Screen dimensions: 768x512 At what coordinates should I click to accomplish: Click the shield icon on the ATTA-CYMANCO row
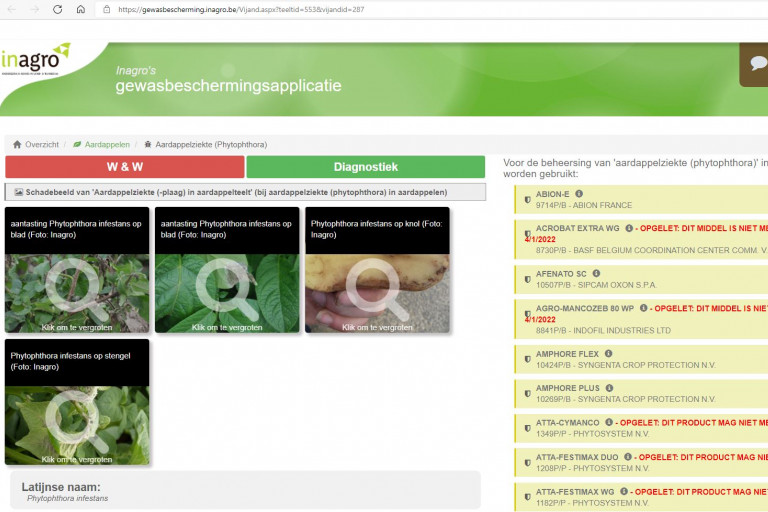coord(528,428)
